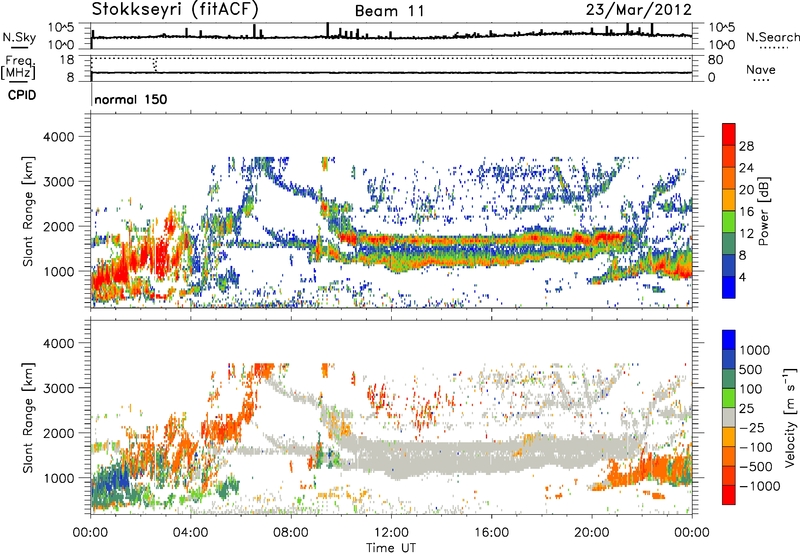This screenshot has width=800, height=554.
Task: Click the "28" power colorbar value
Action: (x=746, y=146)
